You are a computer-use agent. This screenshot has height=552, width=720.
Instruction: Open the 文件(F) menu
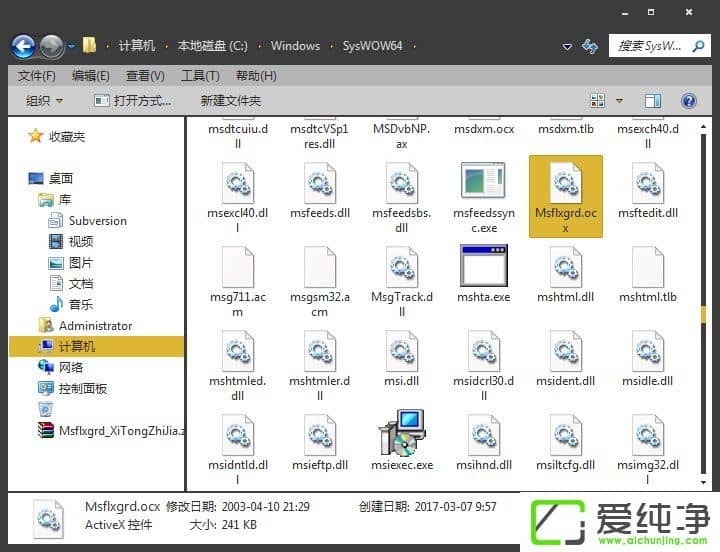point(37,76)
